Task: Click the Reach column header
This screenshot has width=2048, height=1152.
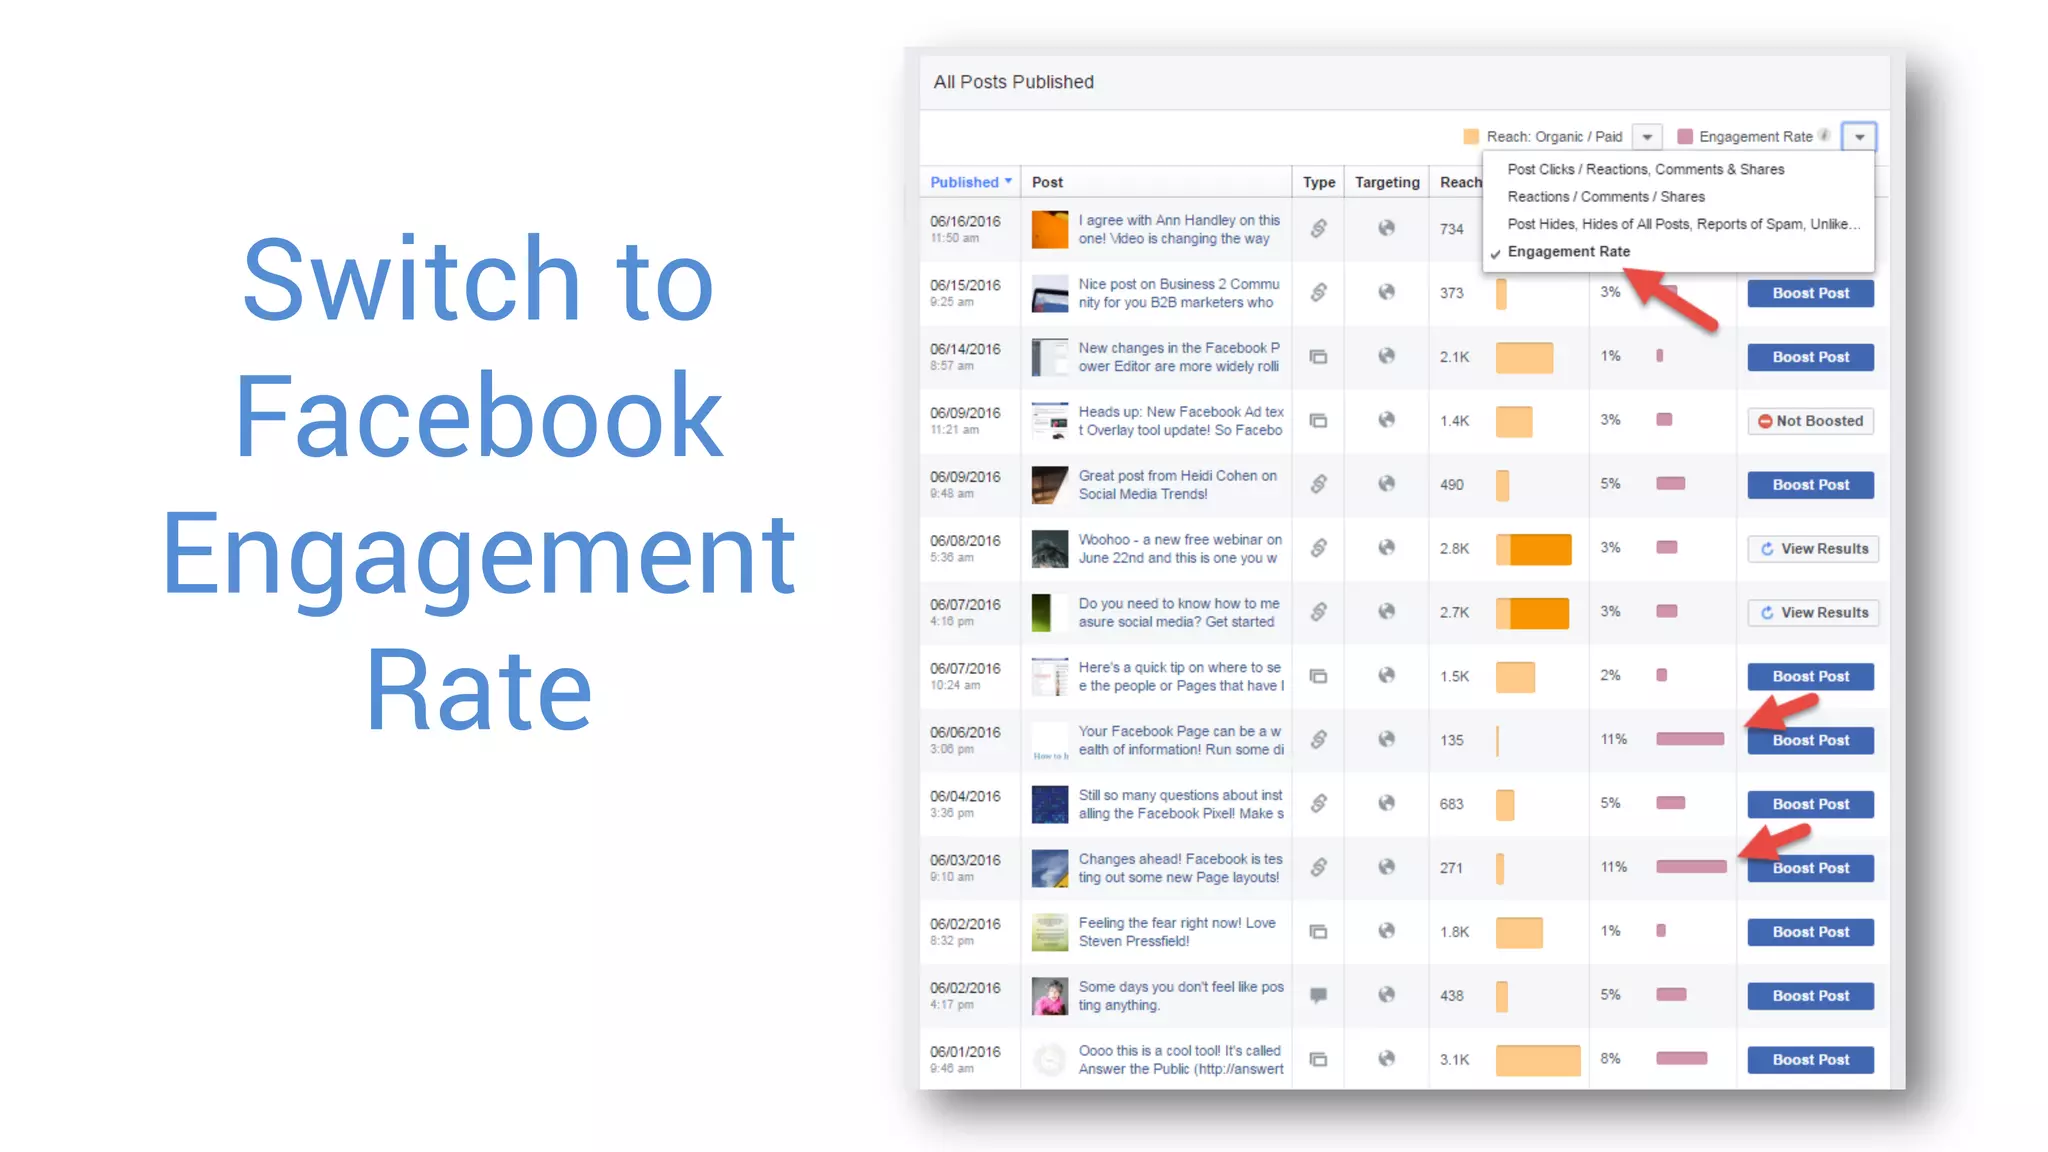Action: 1461,182
